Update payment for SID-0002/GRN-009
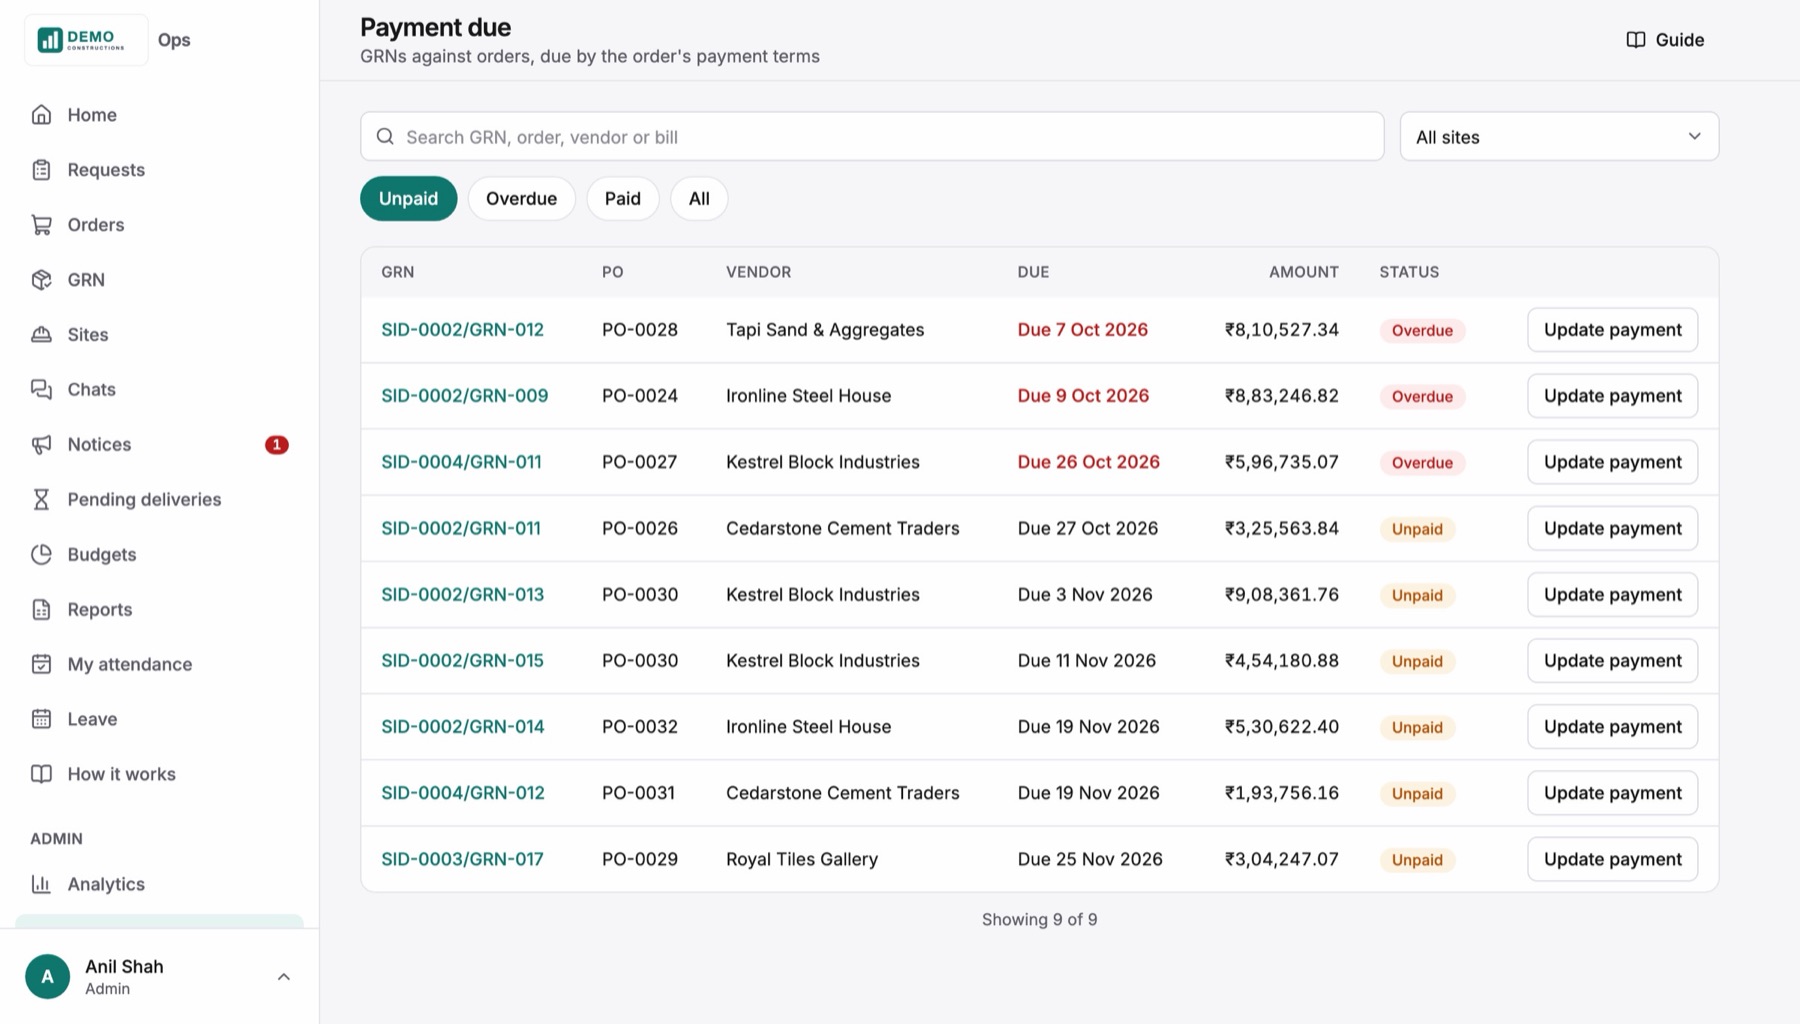Screen dimensions: 1800x1024 (x=1612, y=396)
